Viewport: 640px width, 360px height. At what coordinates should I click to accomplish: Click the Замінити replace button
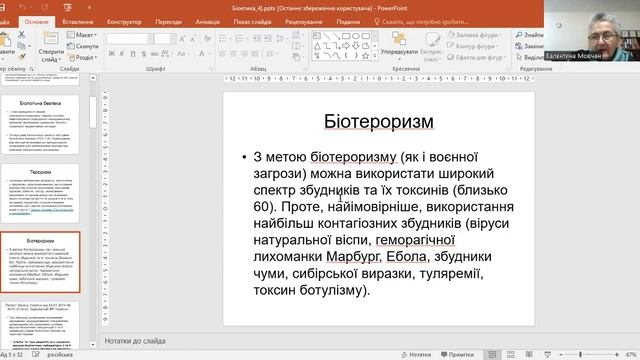pos(529,46)
